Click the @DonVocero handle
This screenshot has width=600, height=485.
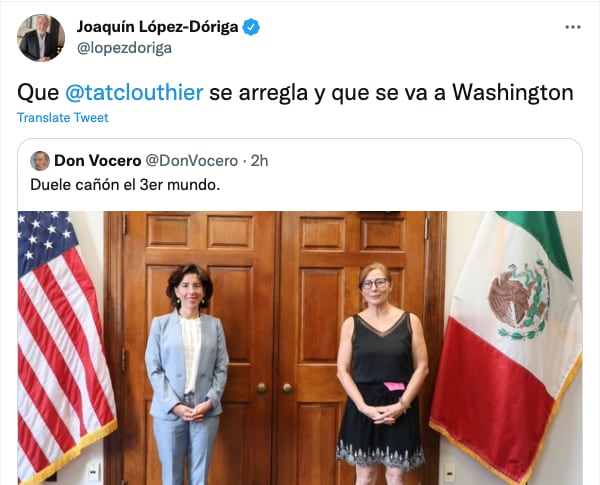click(191, 161)
